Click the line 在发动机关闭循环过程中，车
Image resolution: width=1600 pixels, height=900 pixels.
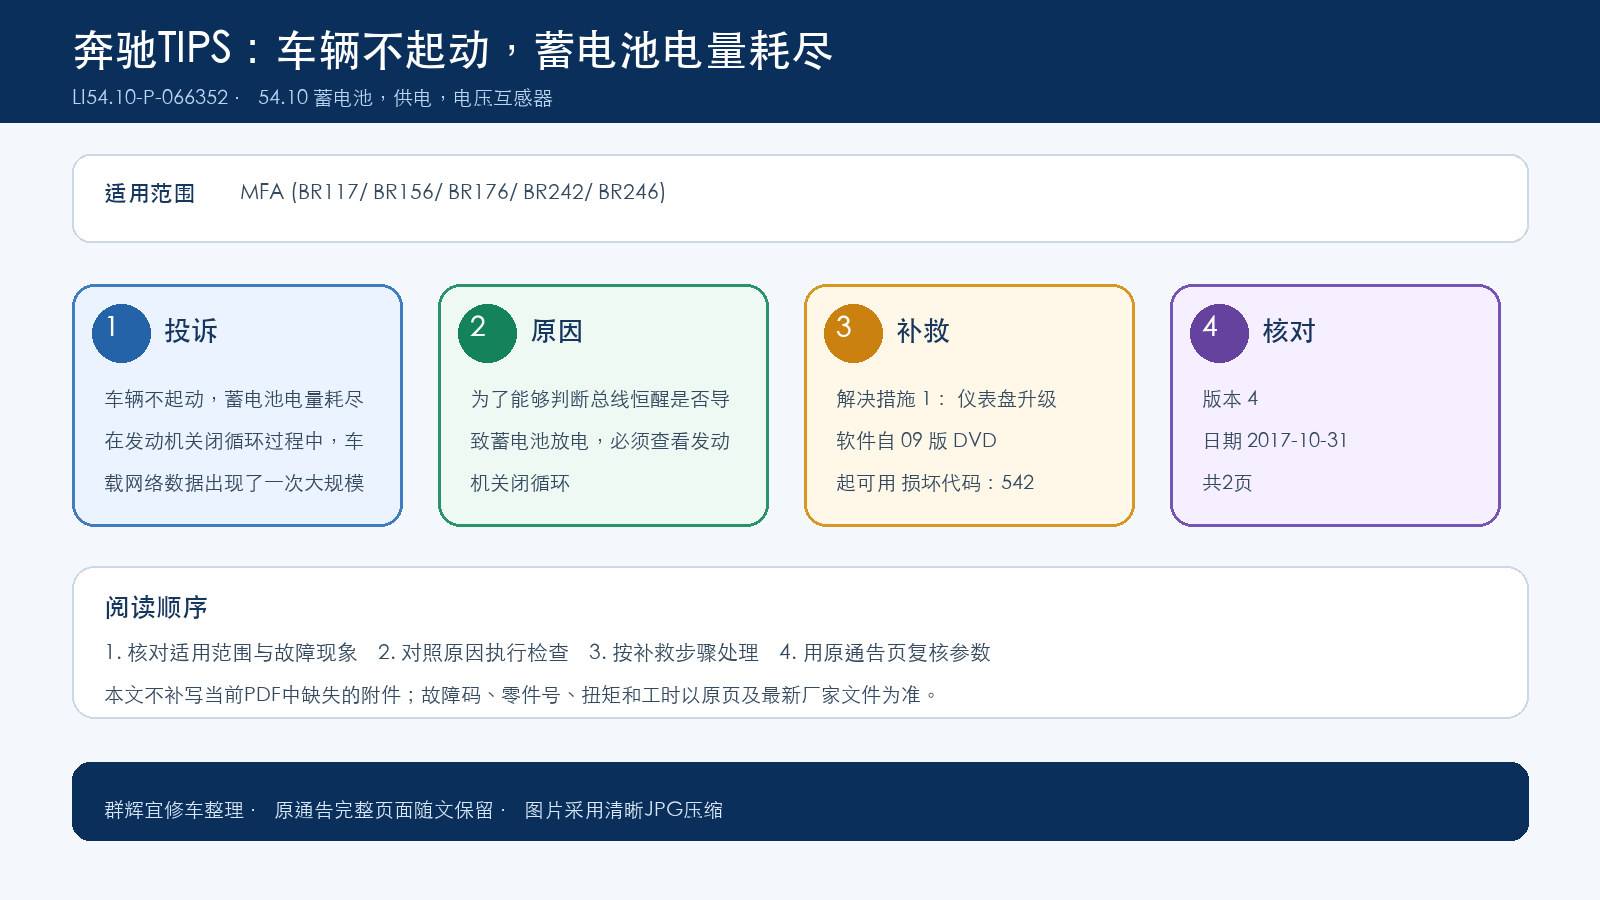coord(234,441)
